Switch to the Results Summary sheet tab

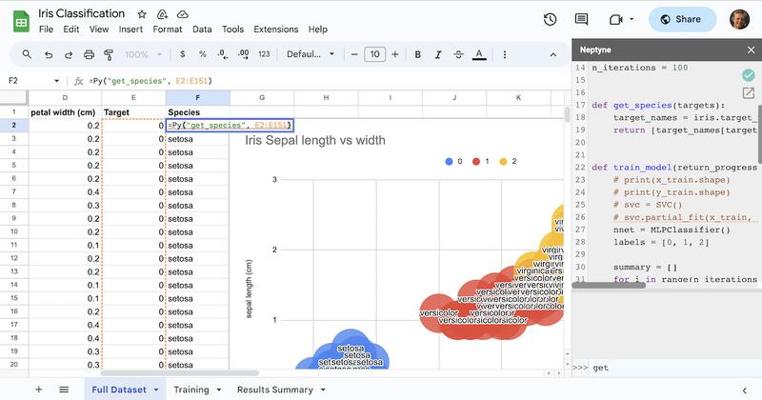[x=275, y=389]
